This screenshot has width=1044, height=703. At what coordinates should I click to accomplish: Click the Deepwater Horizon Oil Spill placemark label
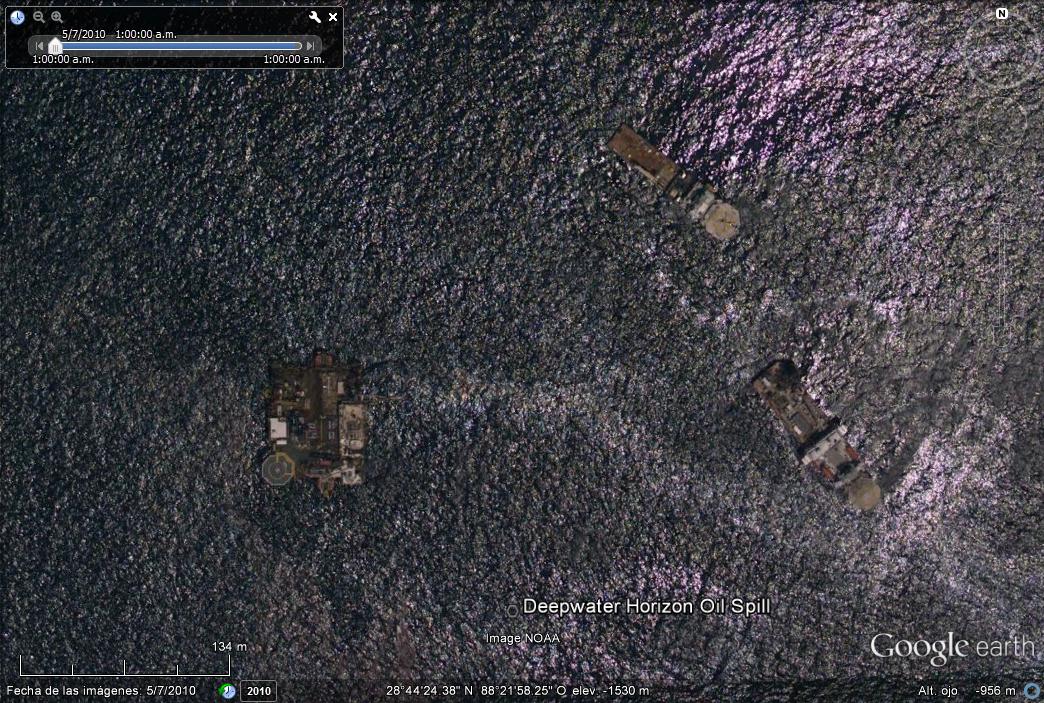(646, 607)
